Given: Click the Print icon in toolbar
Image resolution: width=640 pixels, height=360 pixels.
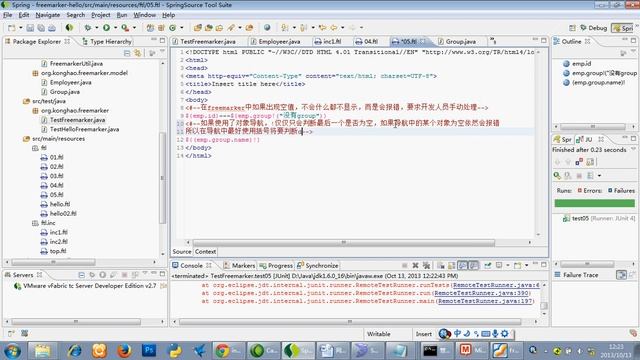Looking at the screenshot, I should point(52,28).
